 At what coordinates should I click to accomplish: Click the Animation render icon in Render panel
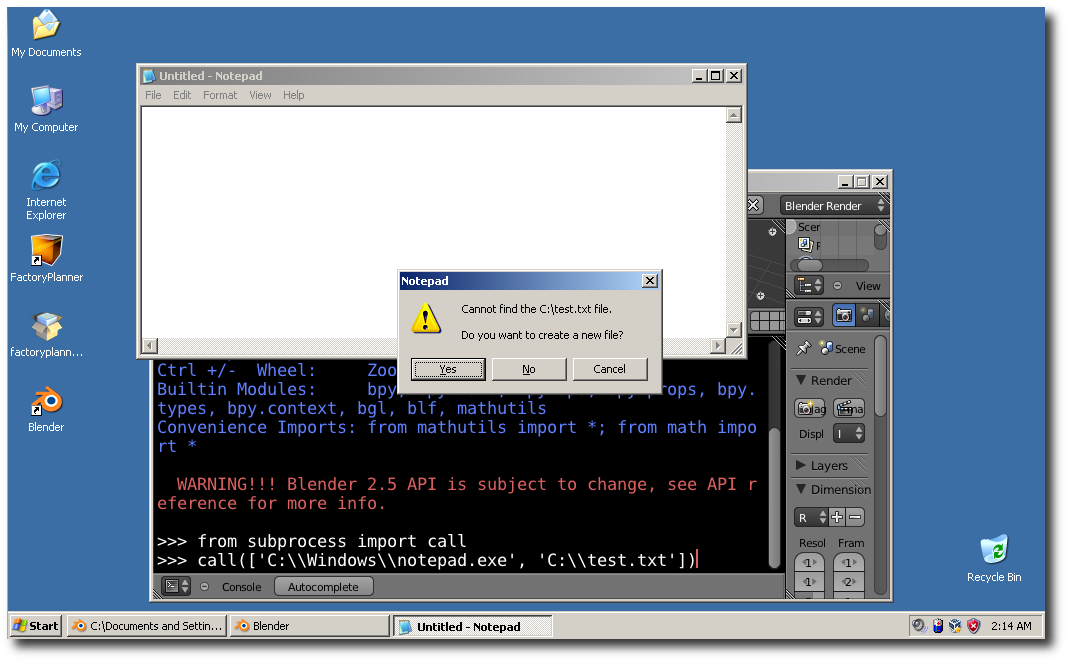coord(849,408)
